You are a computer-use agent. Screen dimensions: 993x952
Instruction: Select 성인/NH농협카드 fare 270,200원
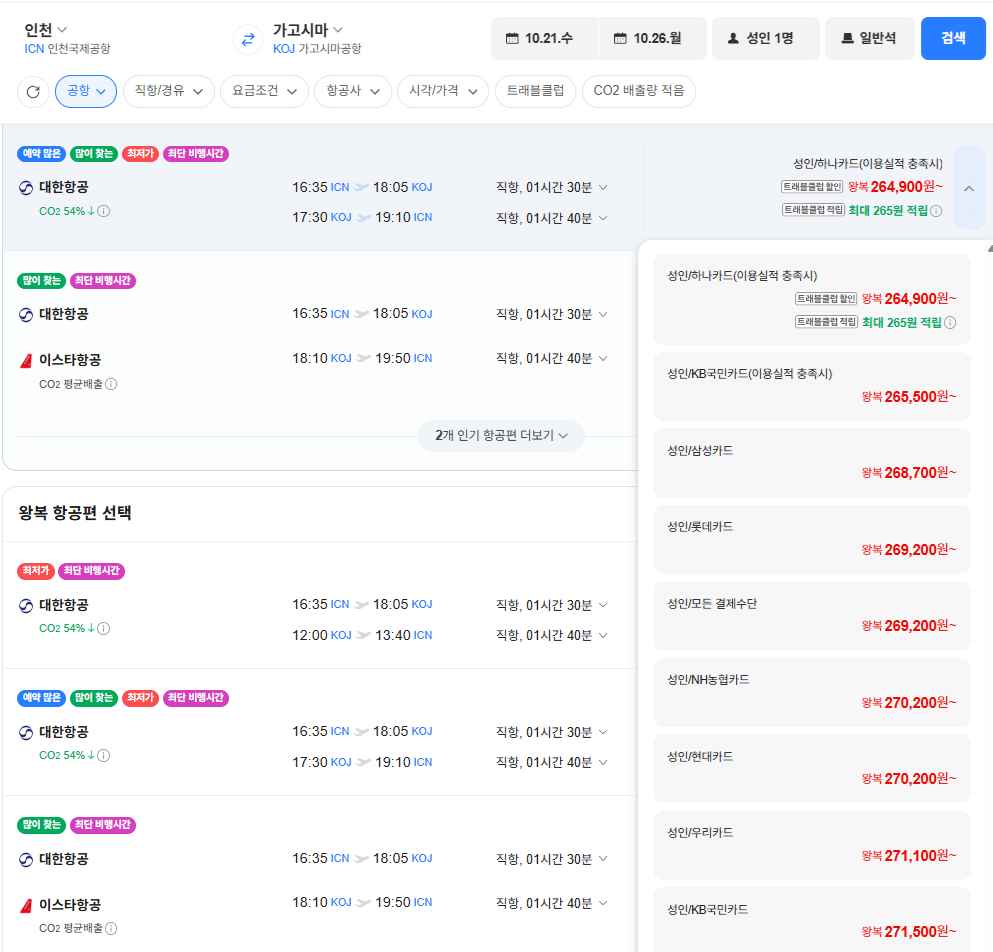(812, 692)
